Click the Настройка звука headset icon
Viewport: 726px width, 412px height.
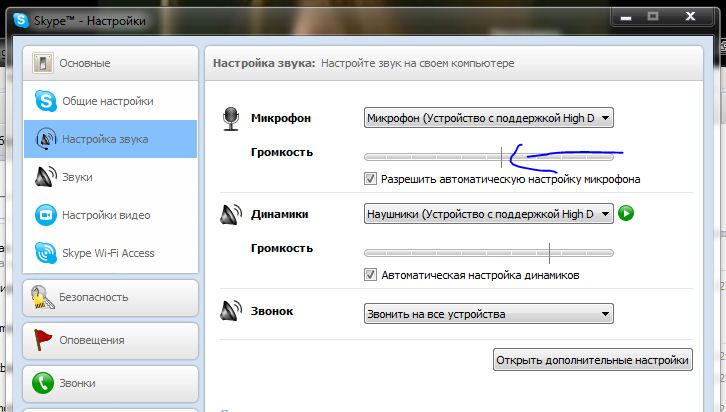pos(45,139)
